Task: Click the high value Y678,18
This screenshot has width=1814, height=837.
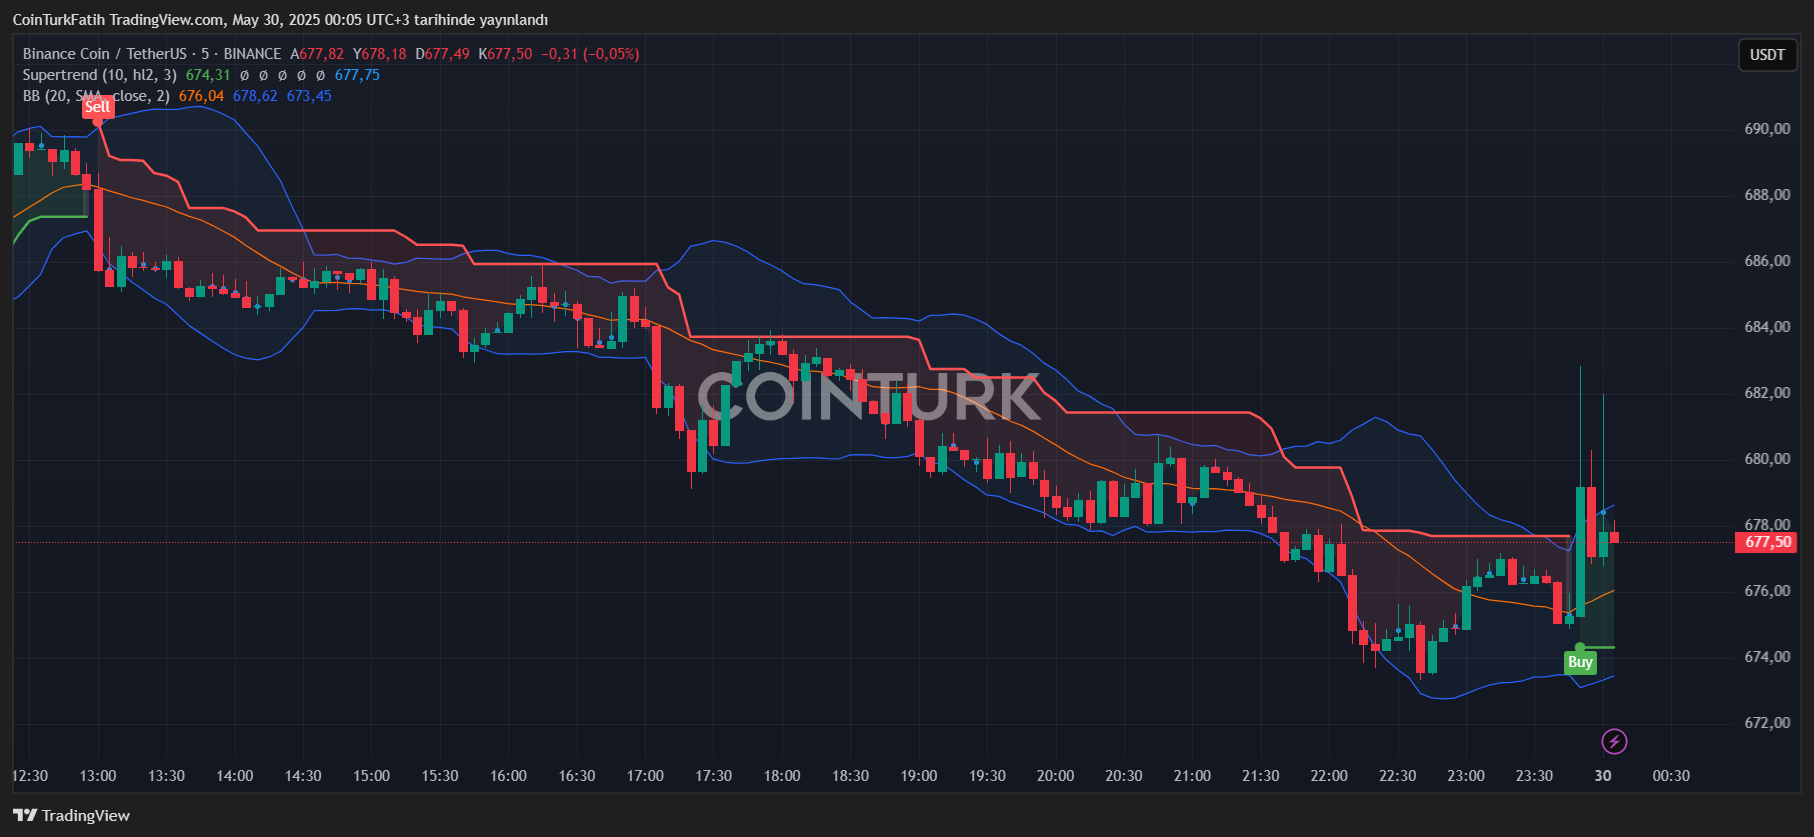Action: coord(380,54)
